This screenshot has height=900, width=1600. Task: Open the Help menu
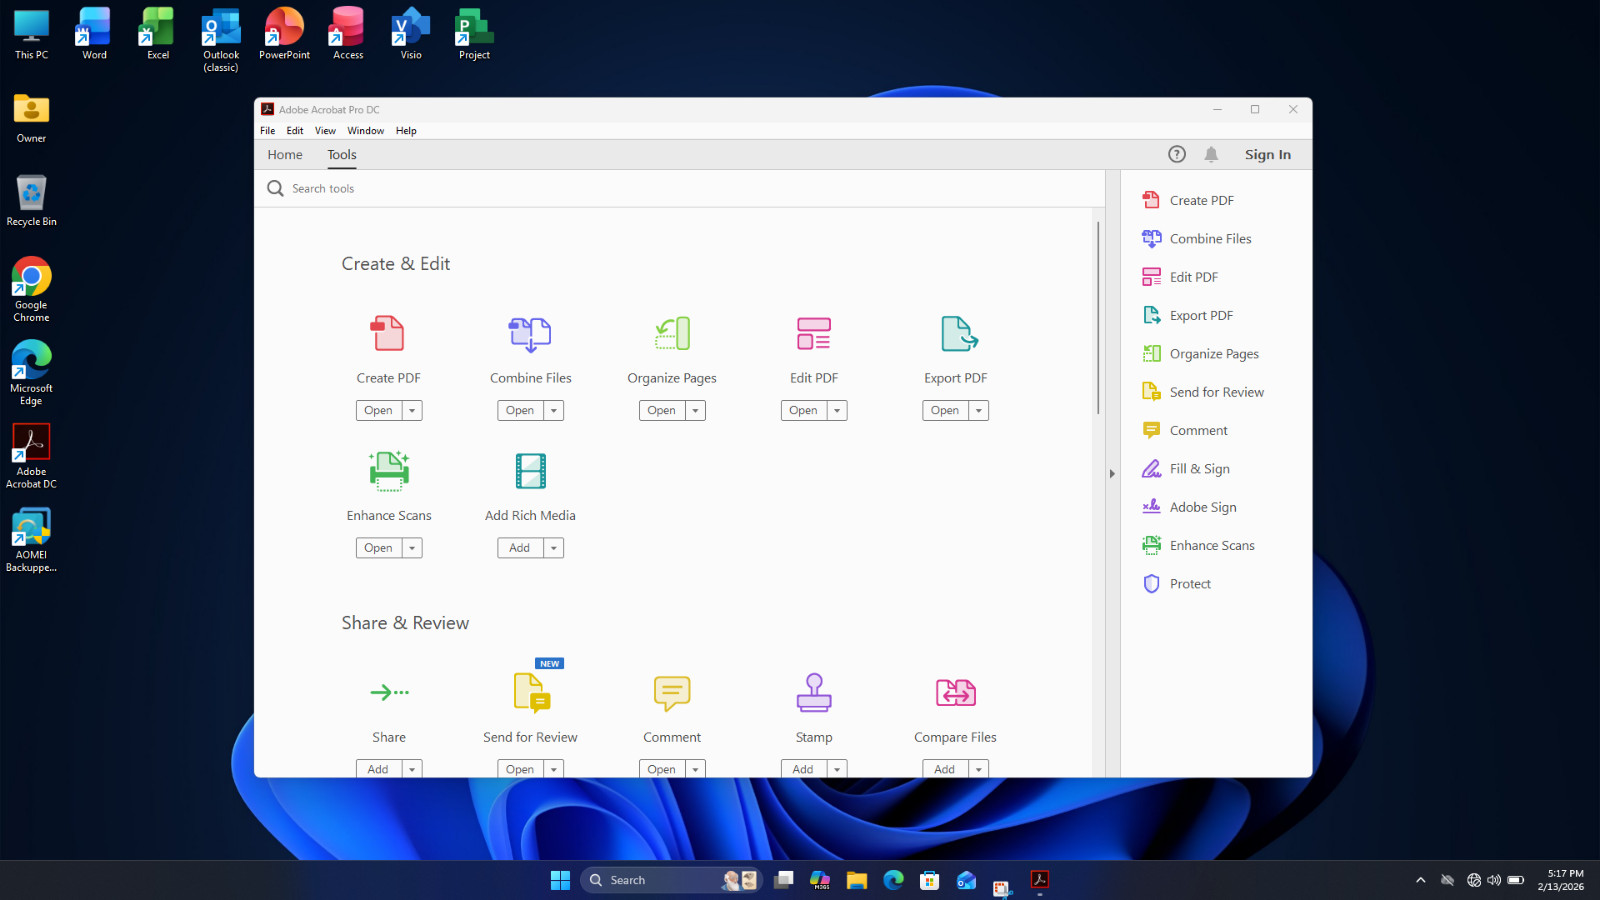point(406,131)
